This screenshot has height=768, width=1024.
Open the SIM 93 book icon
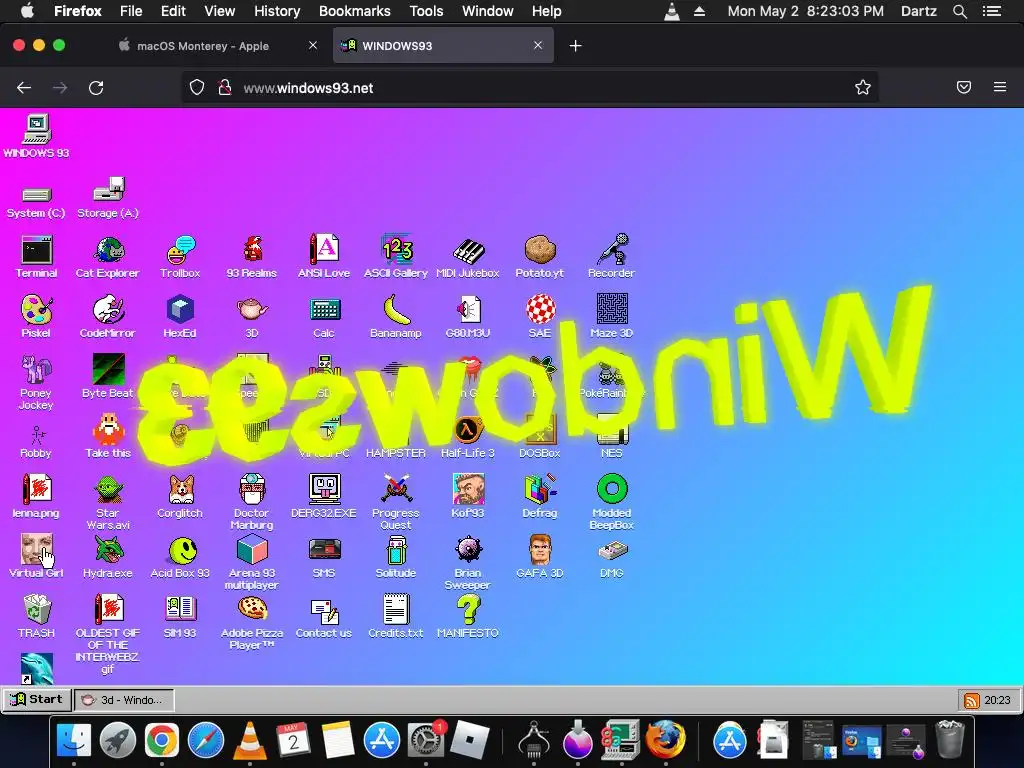(x=180, y=616)
